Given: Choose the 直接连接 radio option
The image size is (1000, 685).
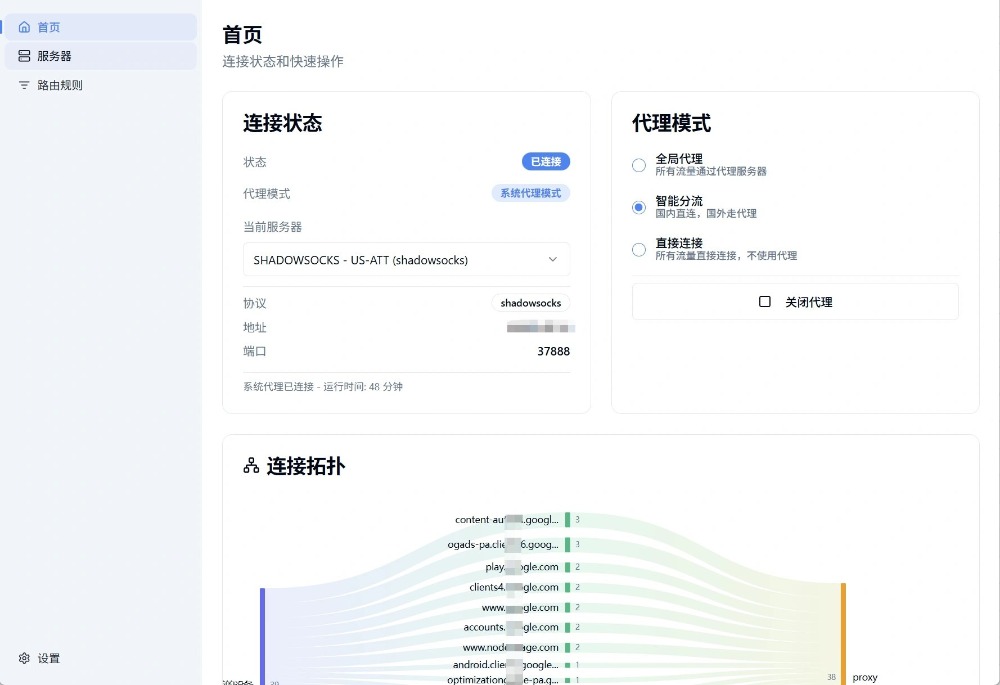Looking at the screenshot, I should tap(639, 249).
